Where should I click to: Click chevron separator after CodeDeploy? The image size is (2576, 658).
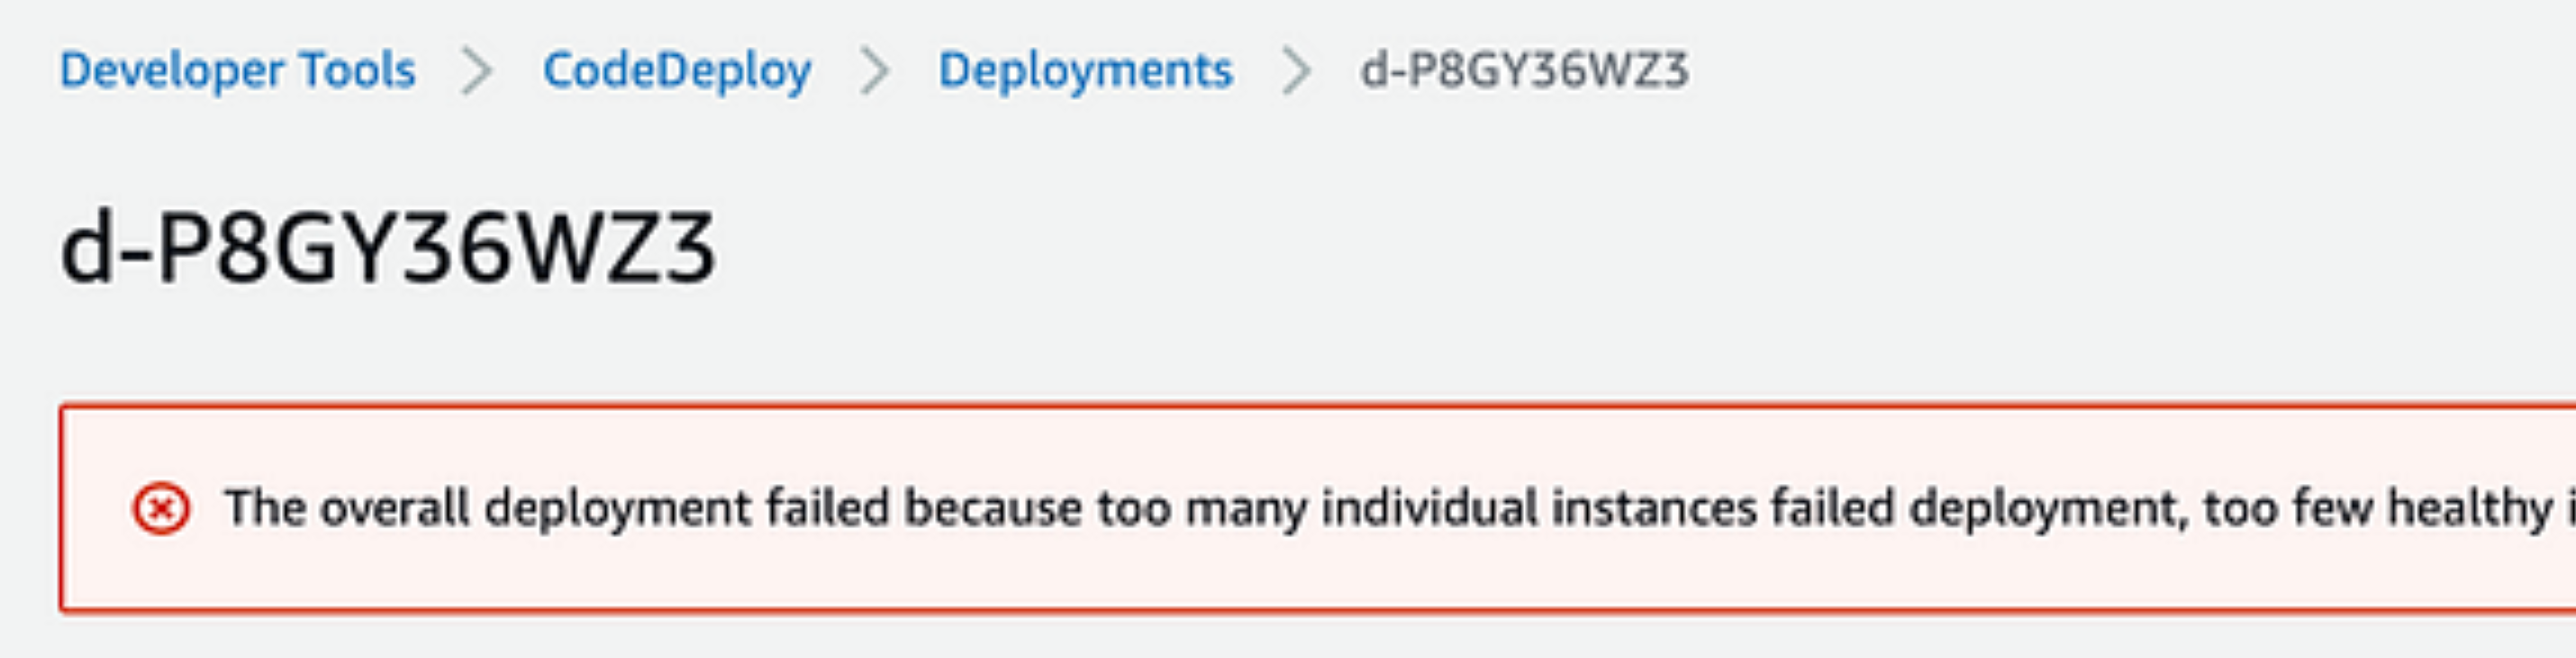coord(875,72)
